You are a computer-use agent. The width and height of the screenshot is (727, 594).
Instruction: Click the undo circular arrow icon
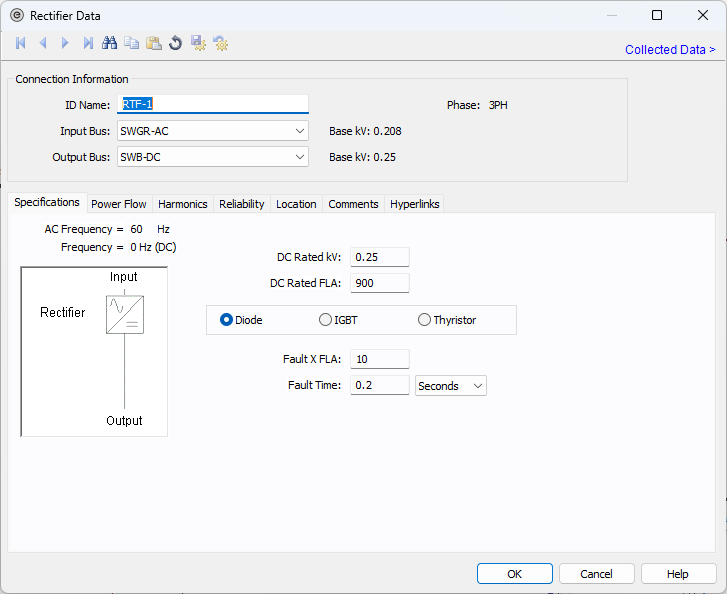click(x=176, y=43)
